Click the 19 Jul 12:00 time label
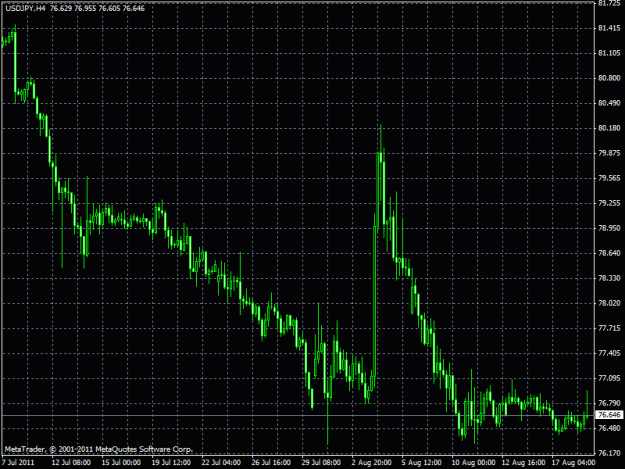 (x=171, y=463)
